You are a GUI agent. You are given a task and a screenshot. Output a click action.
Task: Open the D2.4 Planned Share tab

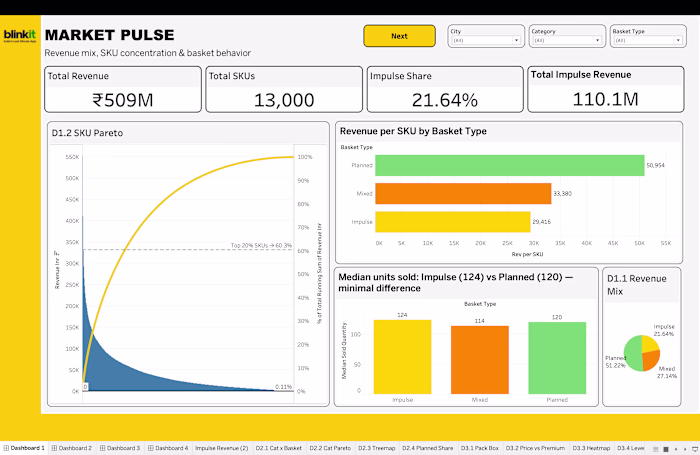click(x=428, y=448)
